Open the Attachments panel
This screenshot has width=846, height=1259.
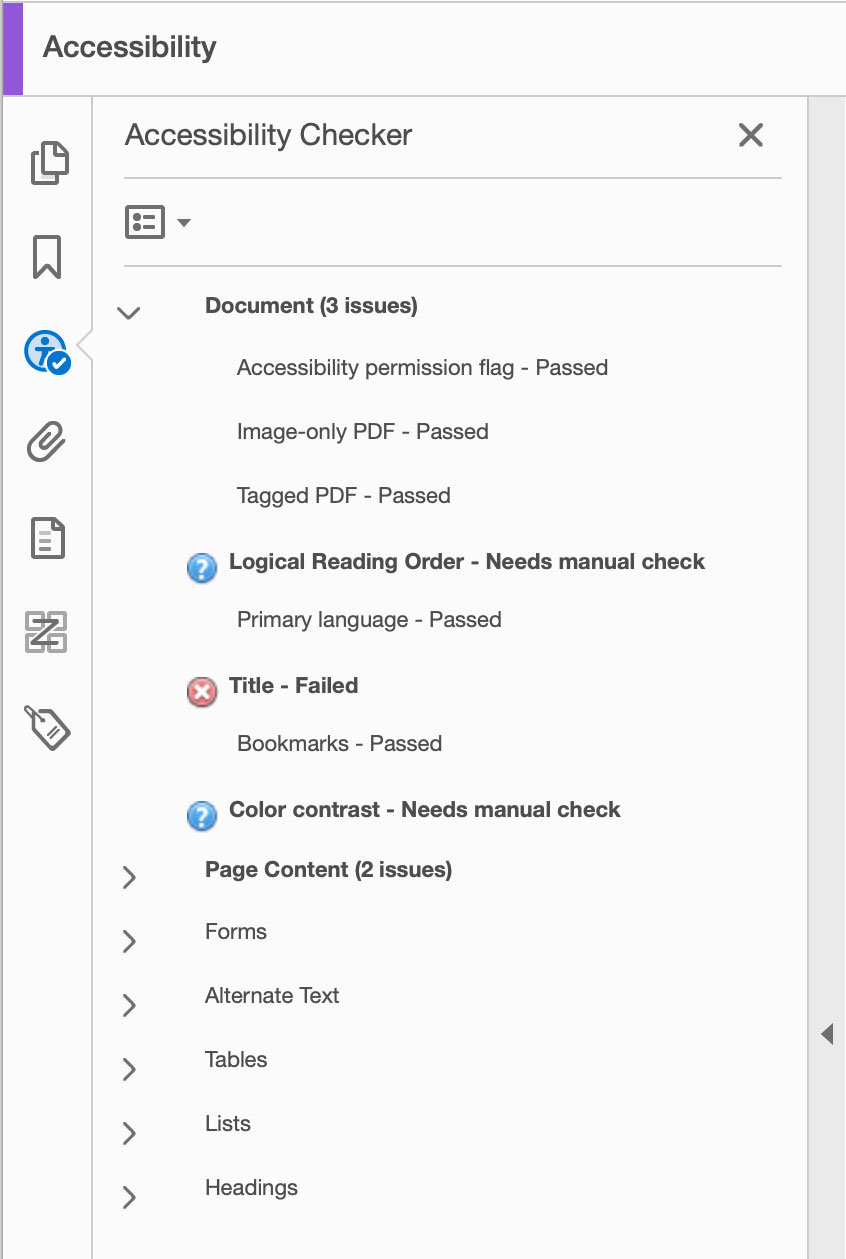[x=47, y=441]
